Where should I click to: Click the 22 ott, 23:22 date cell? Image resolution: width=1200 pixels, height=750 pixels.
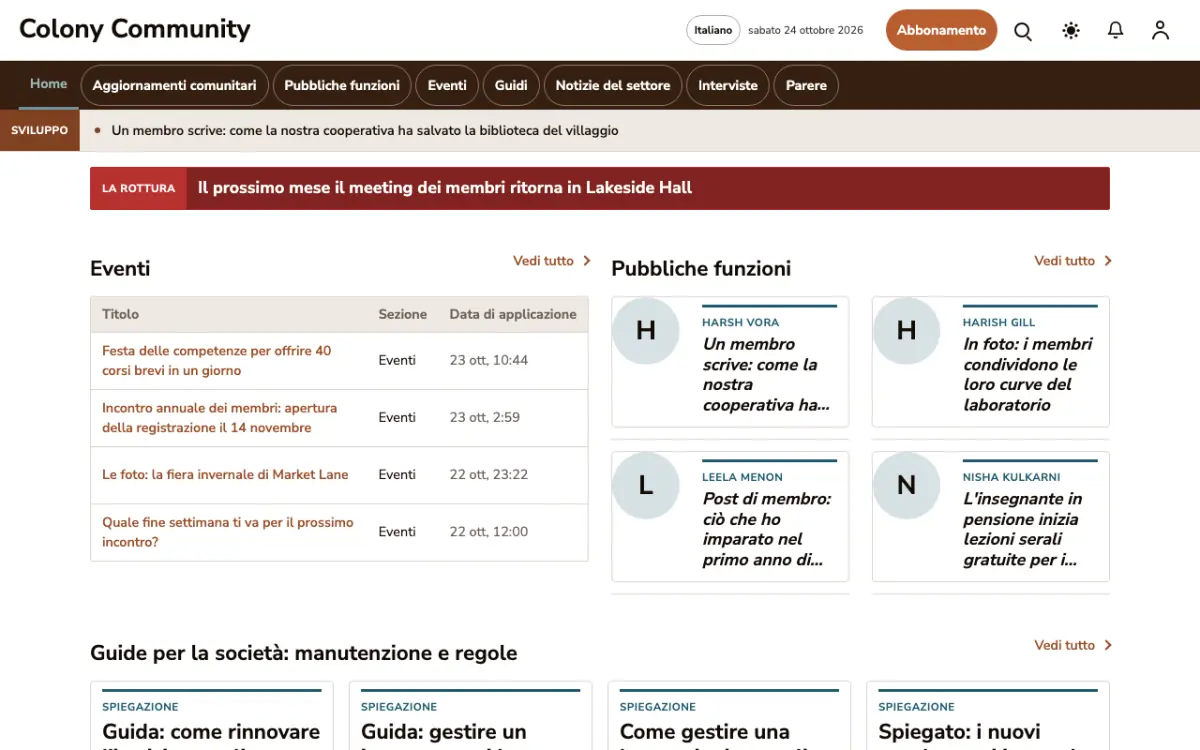click(489, 475)
